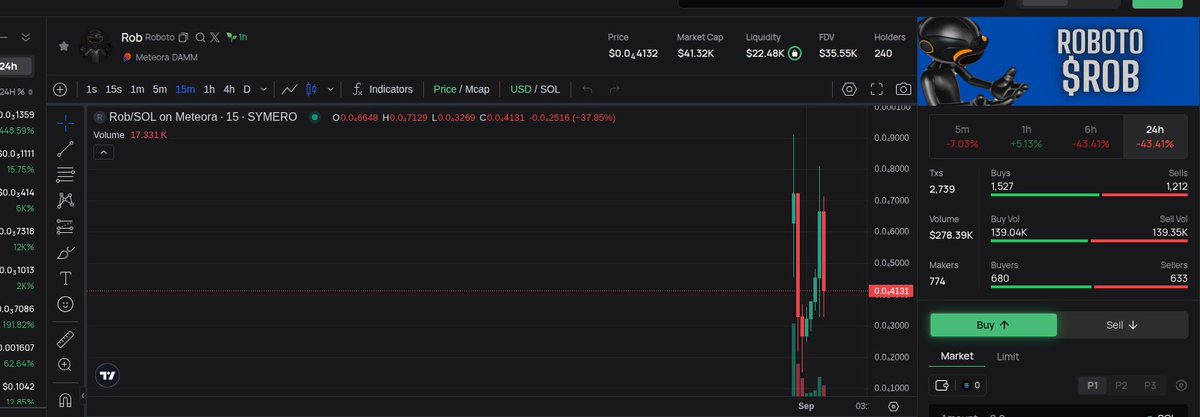Screen dimensions: 1200x417
Task: Switch chart to the 4h interval
Action: [x=229, y=89]
